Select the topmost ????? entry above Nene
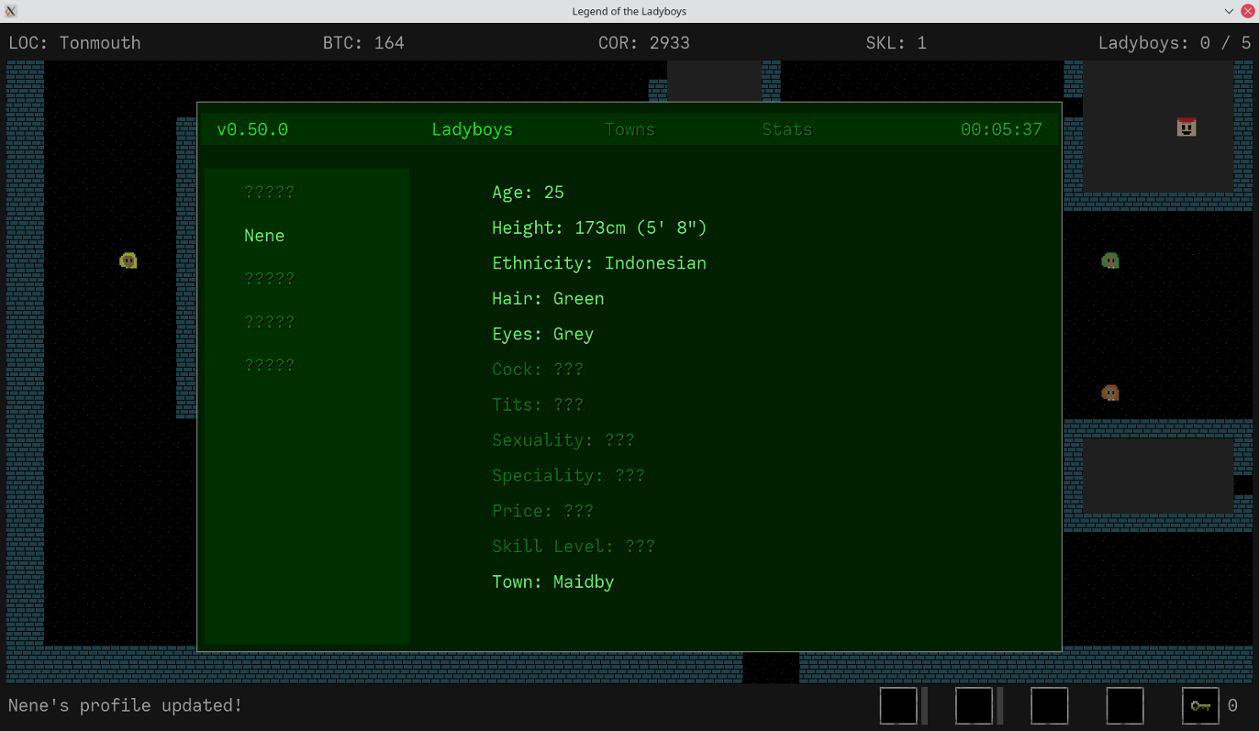The height and width of the screenshot is (731, 1259). [269, 192]
